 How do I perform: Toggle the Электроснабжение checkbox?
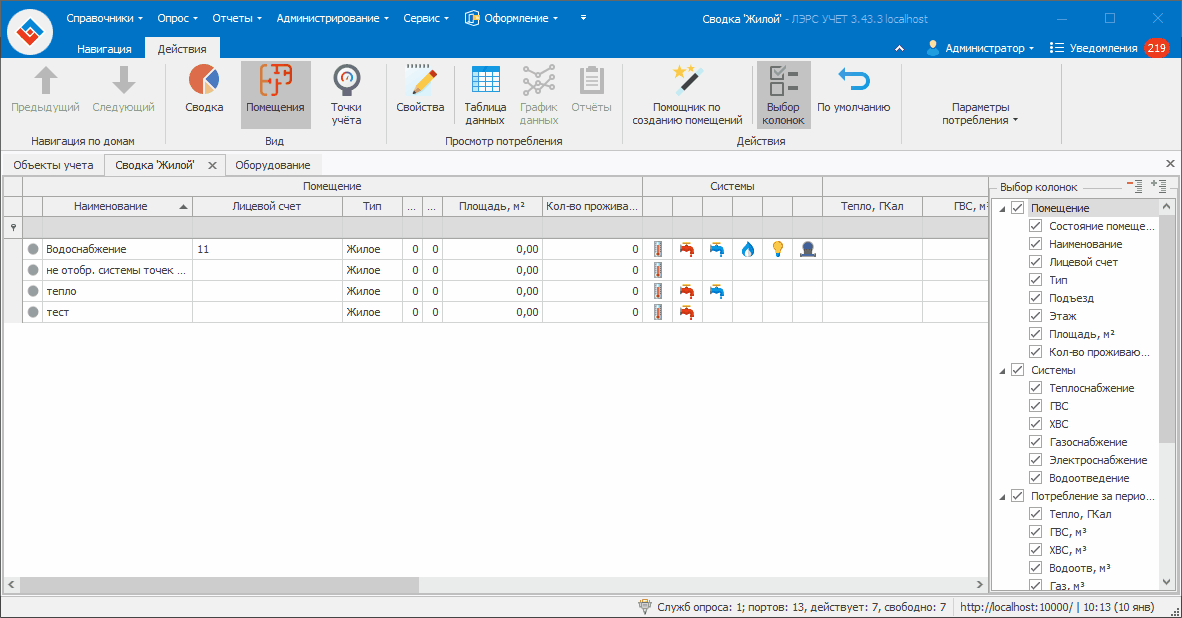[1035, 460]
